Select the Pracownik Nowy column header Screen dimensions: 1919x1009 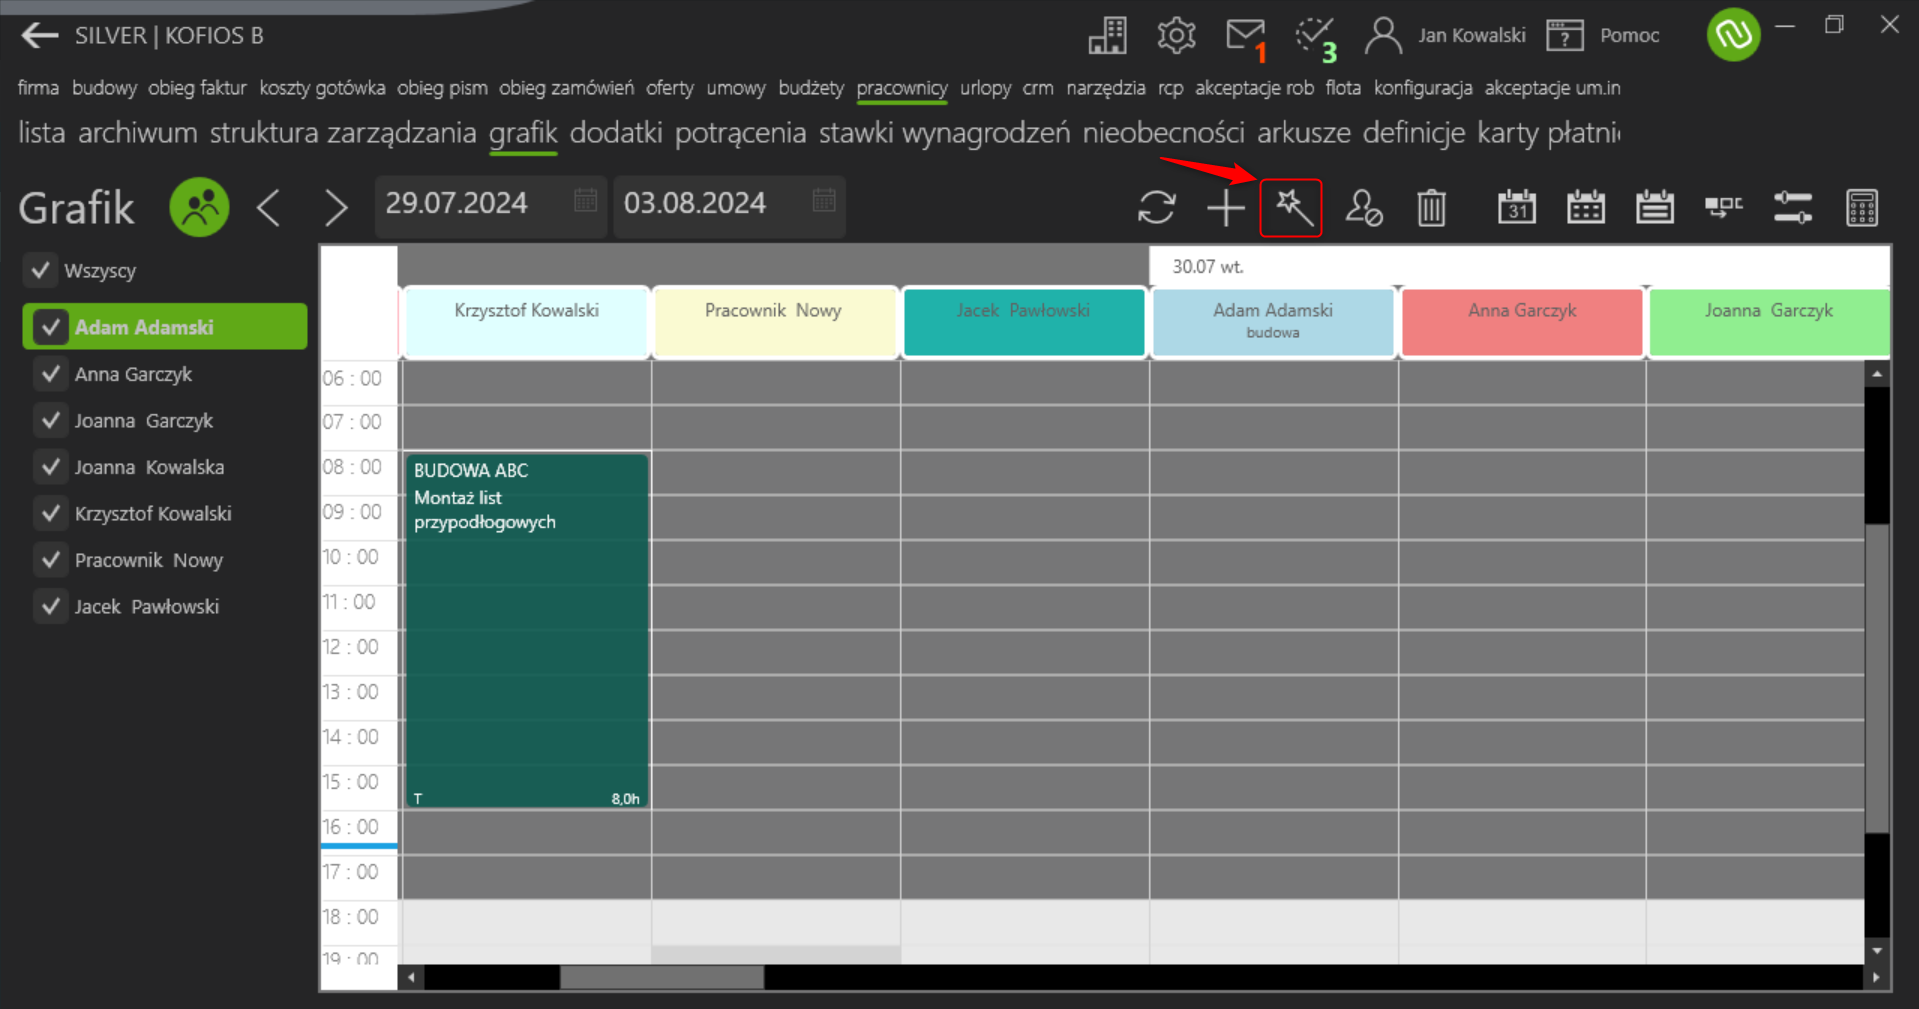click(x=774, y=322)
